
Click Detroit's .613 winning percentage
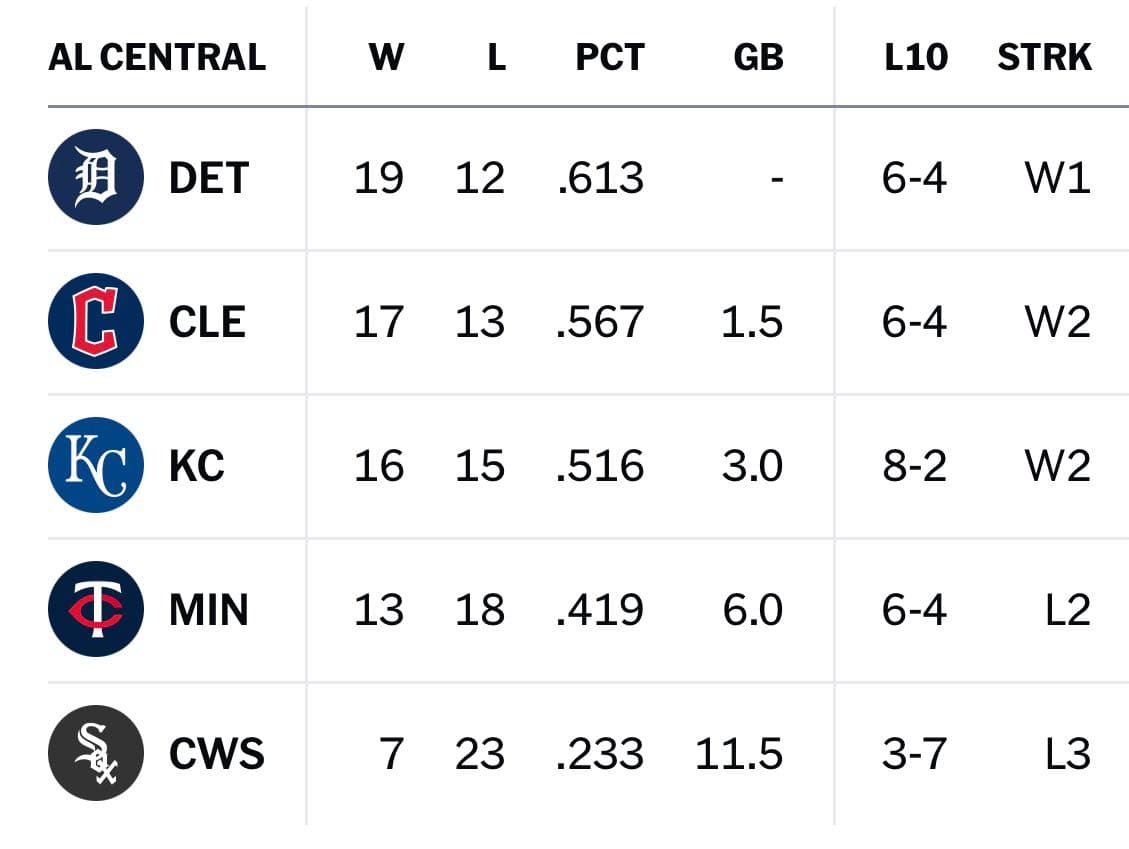[600, 178]
